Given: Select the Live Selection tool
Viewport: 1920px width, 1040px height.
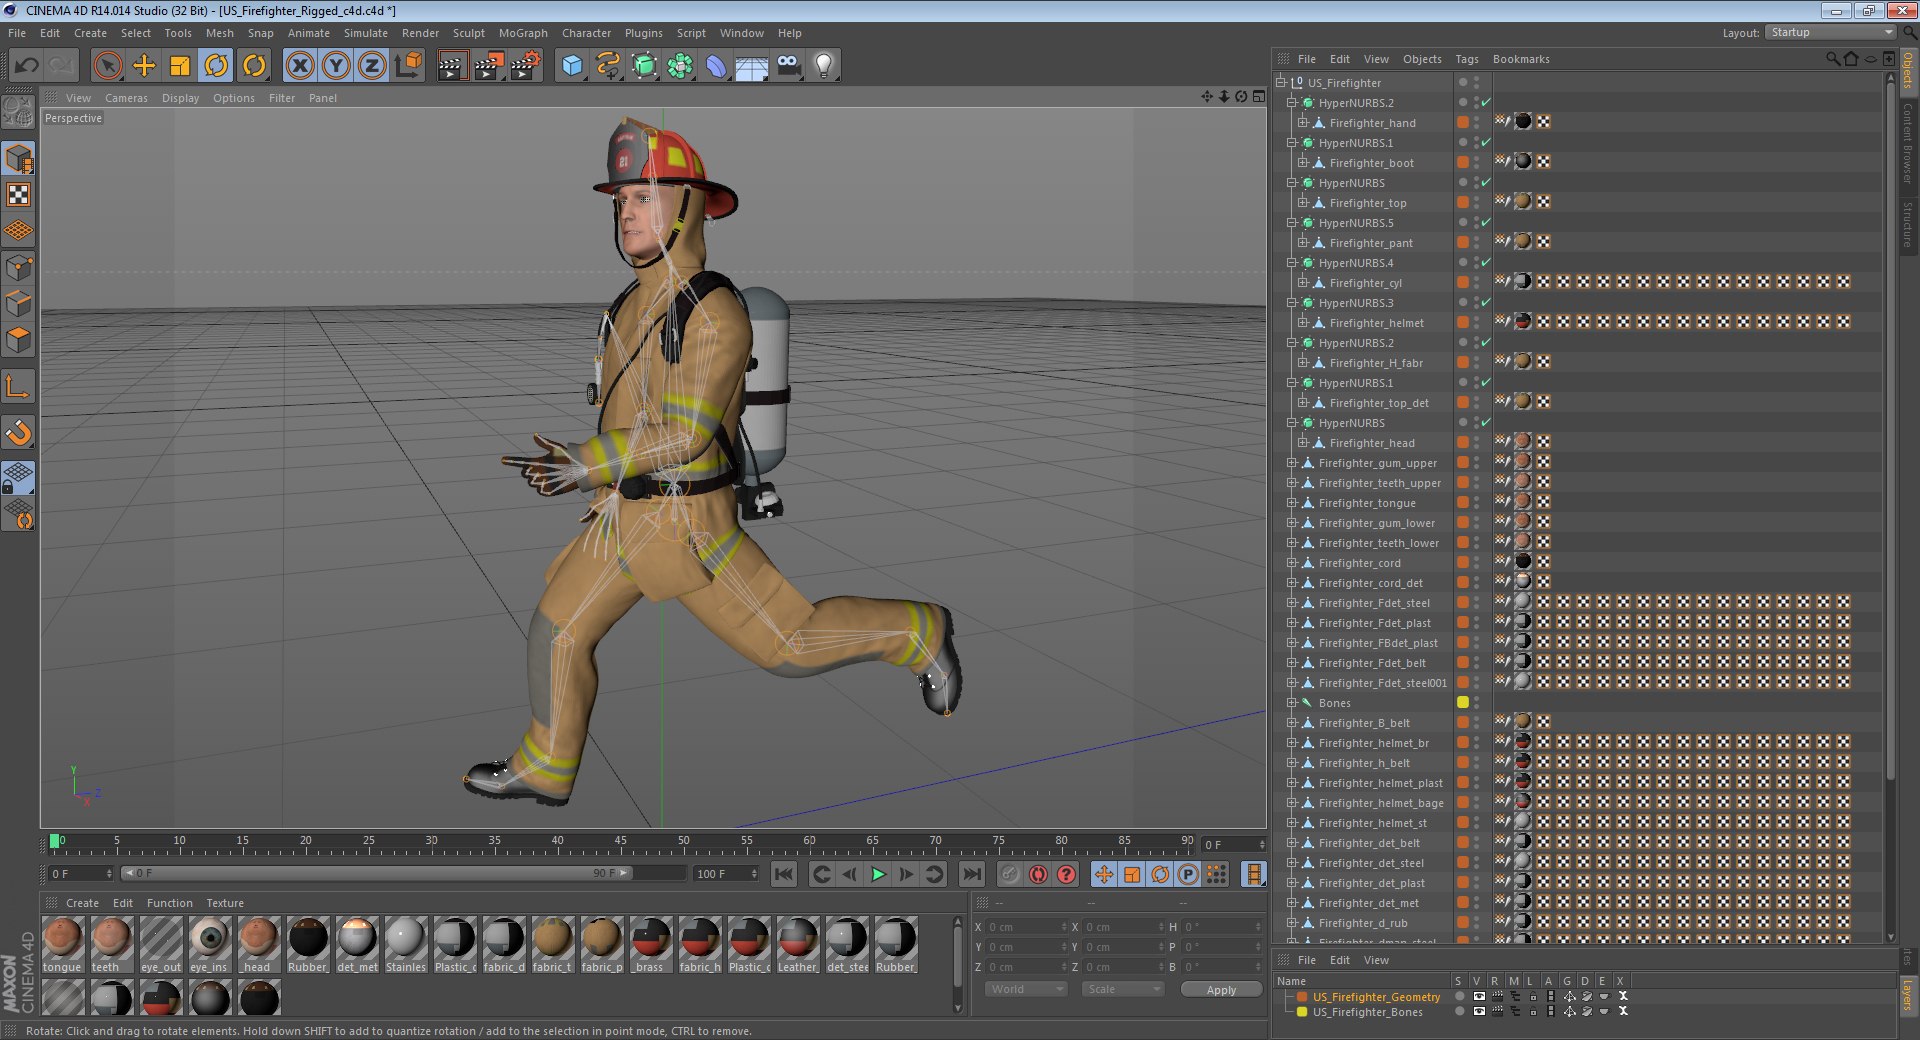Looking at the screenshot, I should point(108,66).
